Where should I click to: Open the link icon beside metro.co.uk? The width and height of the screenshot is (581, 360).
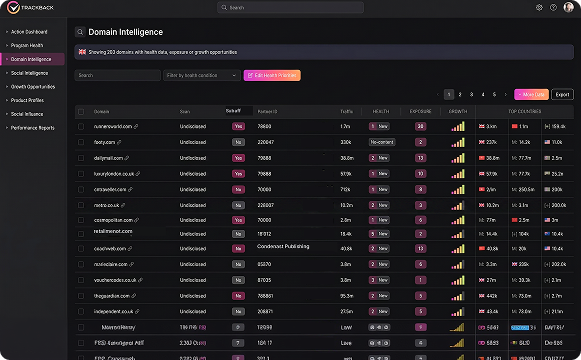(123, 205)
